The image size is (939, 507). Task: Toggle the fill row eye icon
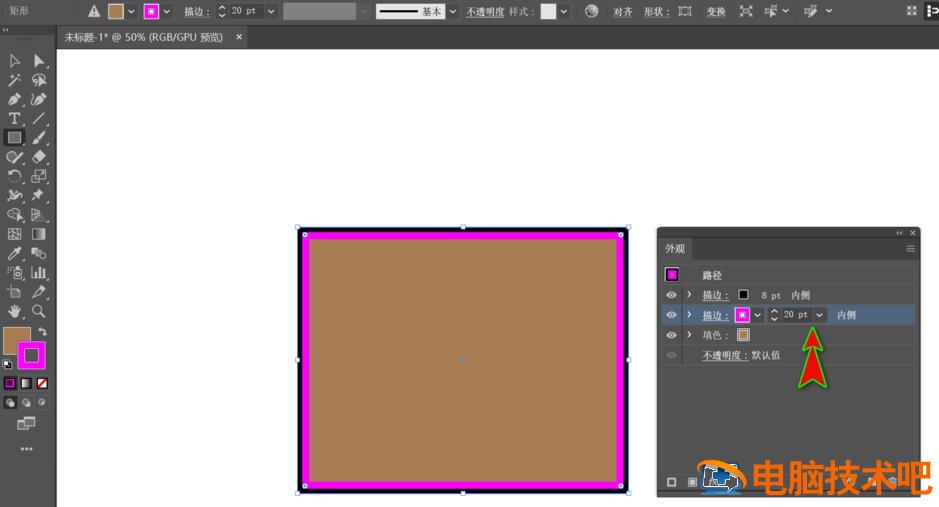pos(671,335)
